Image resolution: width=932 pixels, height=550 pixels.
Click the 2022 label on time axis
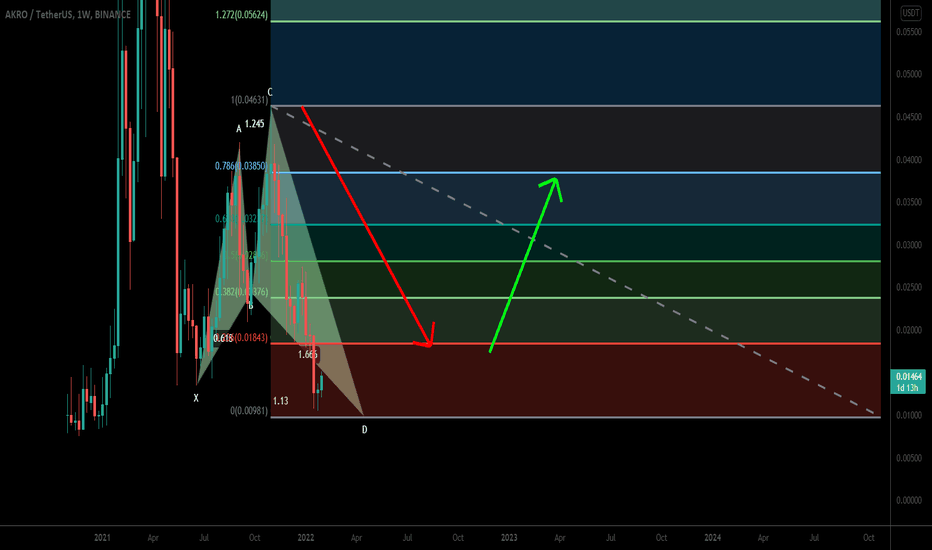click(x=306, y=538)
